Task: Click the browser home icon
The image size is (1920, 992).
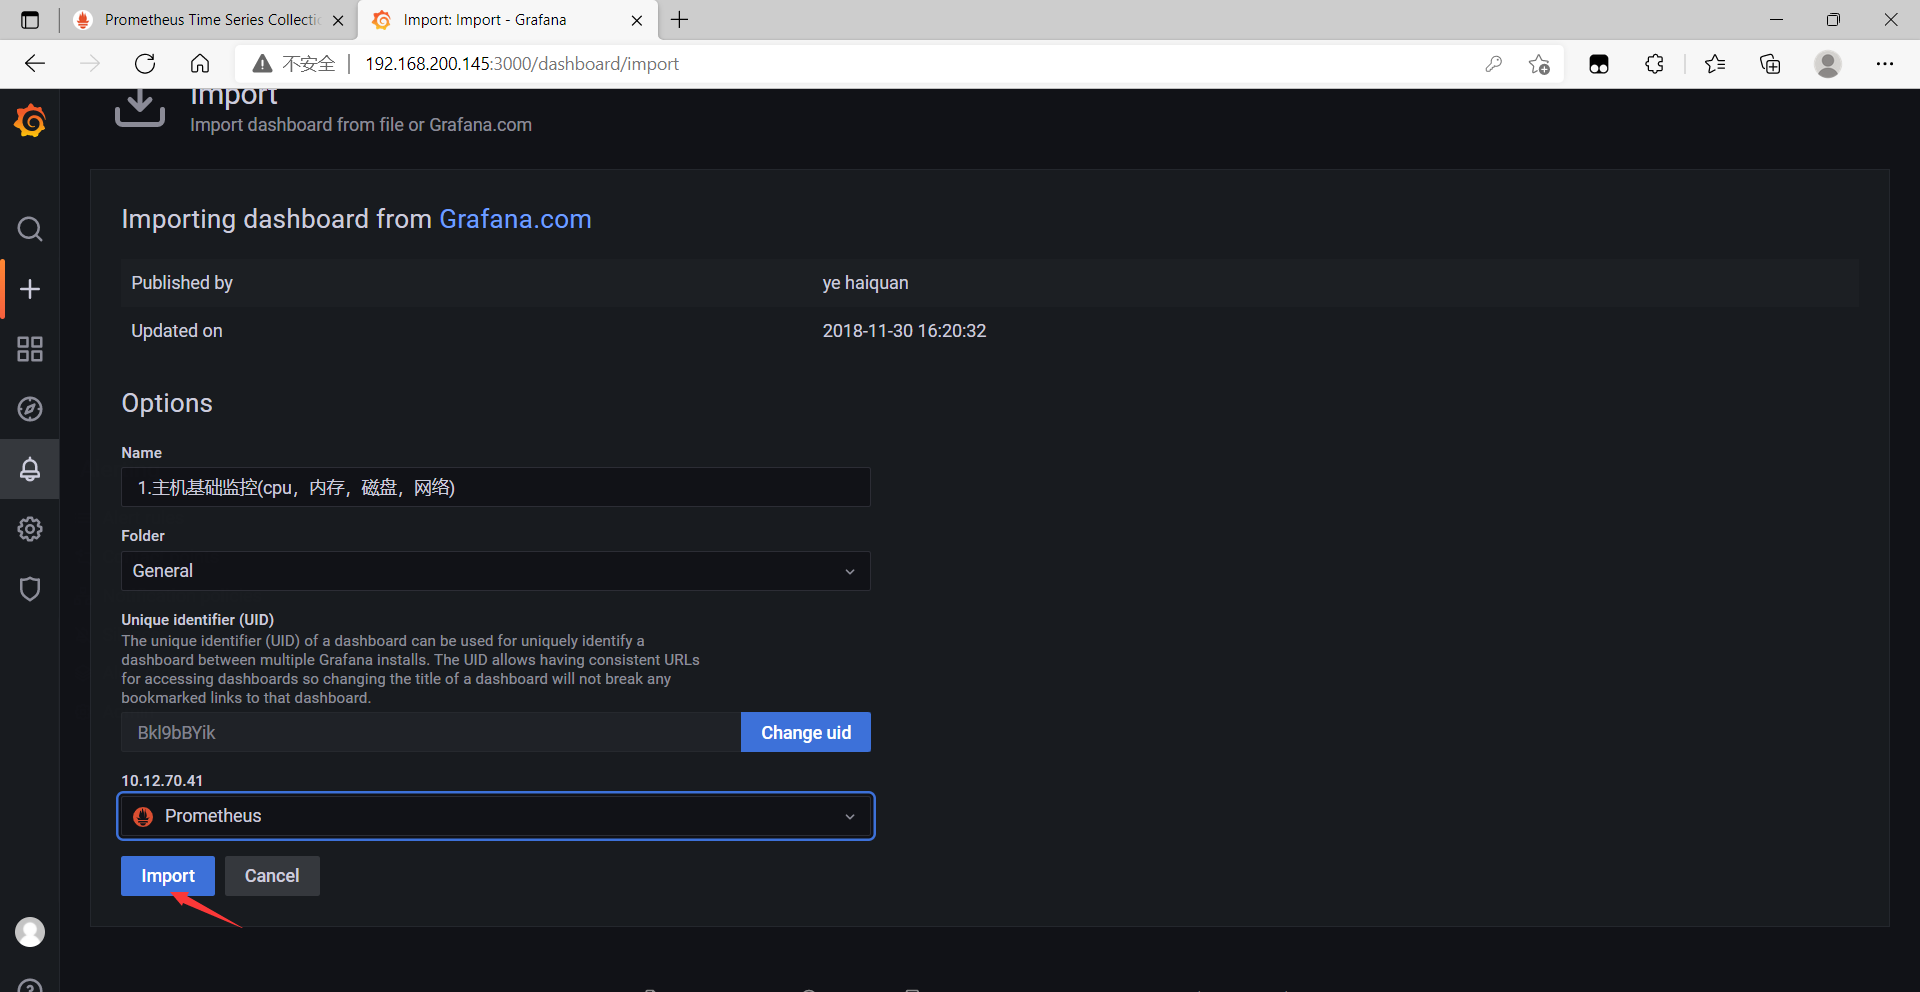Action: pyautogui.click(x=200, y=64)
